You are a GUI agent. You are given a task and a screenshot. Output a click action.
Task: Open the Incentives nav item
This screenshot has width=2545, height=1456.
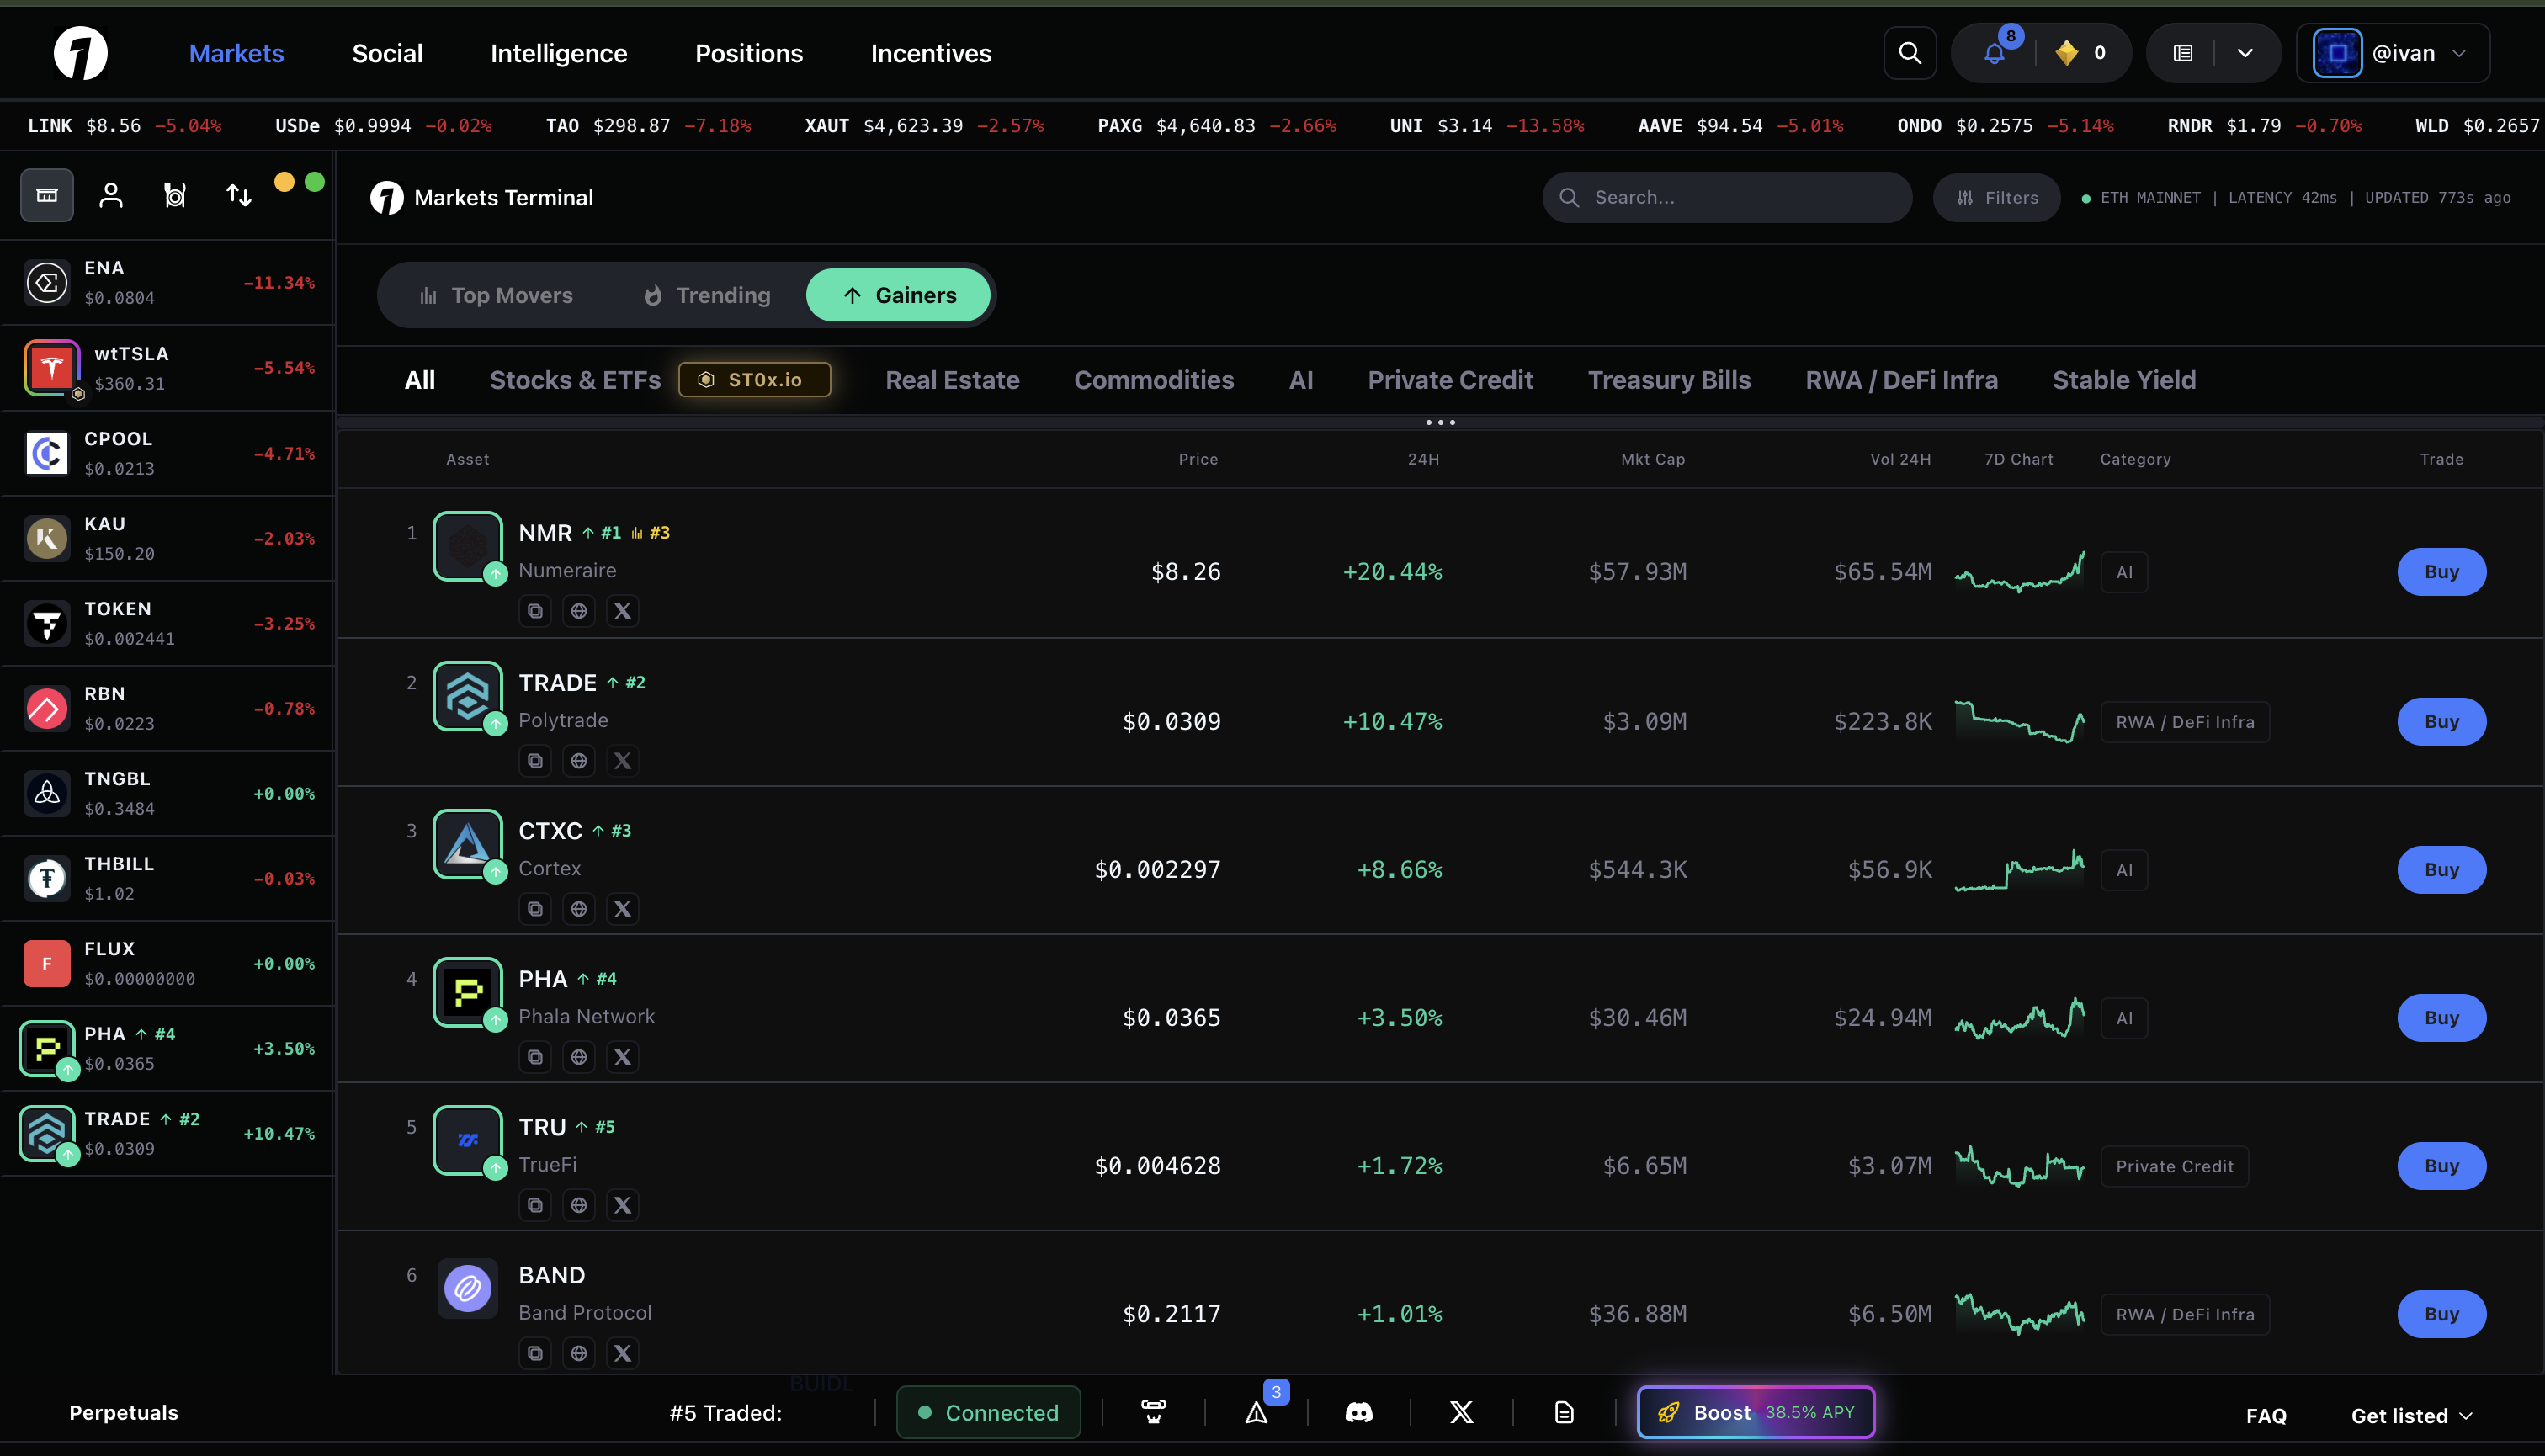[x=931, y=53]
